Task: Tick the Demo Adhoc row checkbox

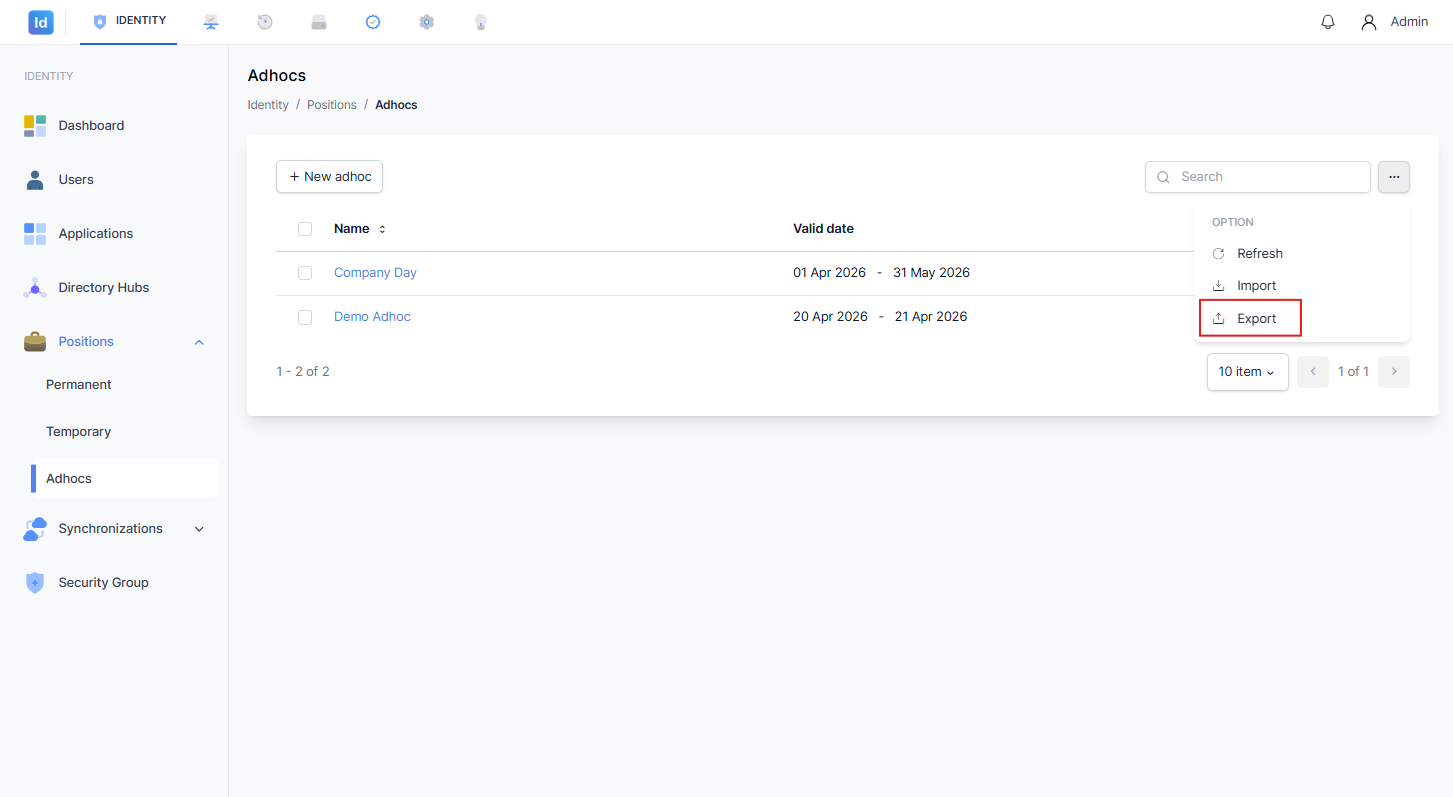Action: pos(305,317)
